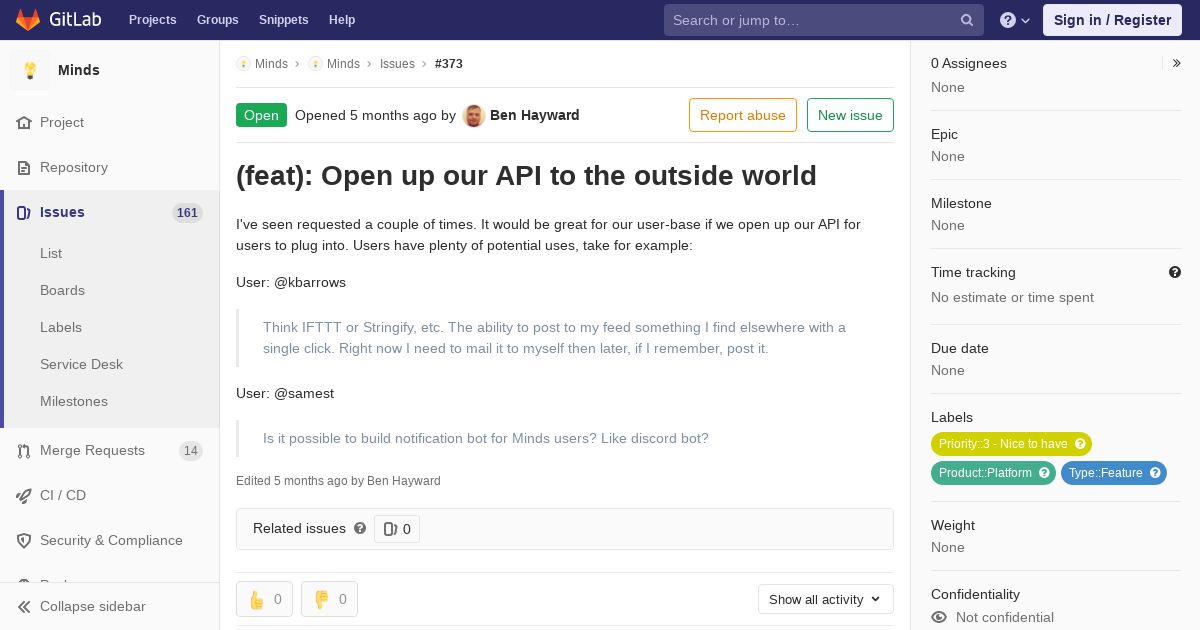Click the Time tracking help icon
Image resolution: width=1200 pixels, height=630 pixels.
pos(1175,272)
